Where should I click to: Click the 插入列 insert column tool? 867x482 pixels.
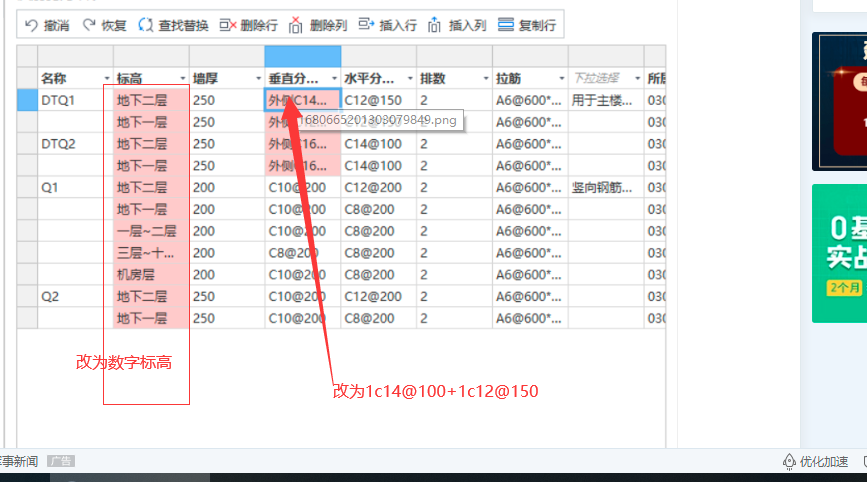point(457,25)
